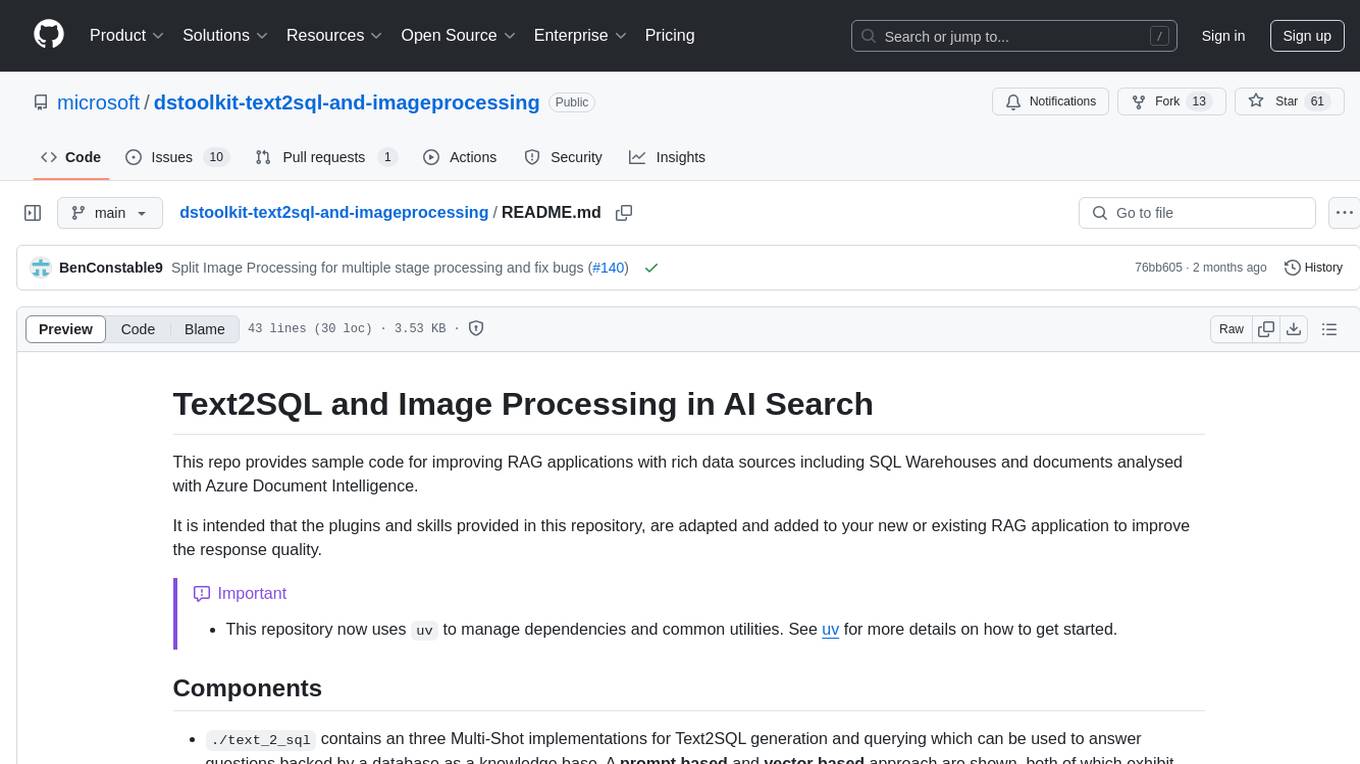Select the Preview view
Image resolution: width=1360 pixels, height=764 pixels.
[x=66, y=329]
